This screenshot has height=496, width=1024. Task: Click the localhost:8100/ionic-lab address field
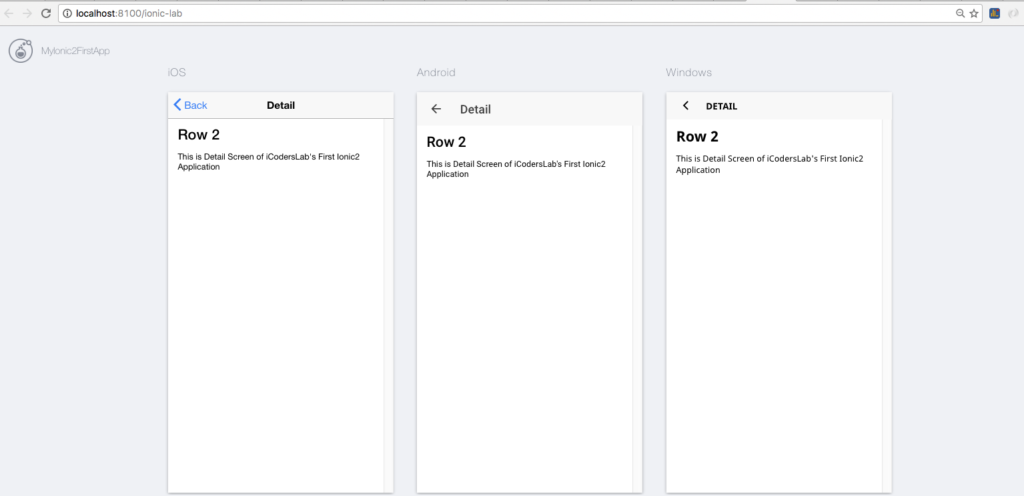tap(520, 13)
